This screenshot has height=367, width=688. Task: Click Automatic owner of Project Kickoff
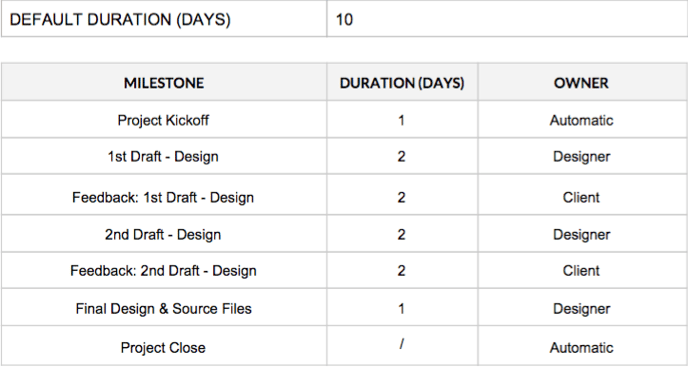581,120
